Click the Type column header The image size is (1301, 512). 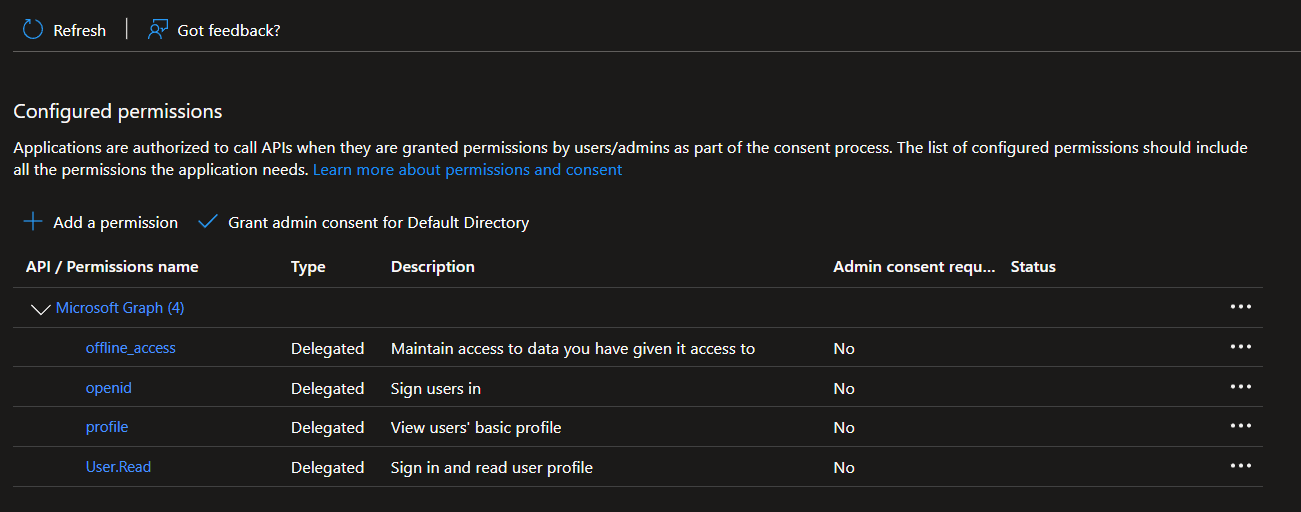pos(308,267)
